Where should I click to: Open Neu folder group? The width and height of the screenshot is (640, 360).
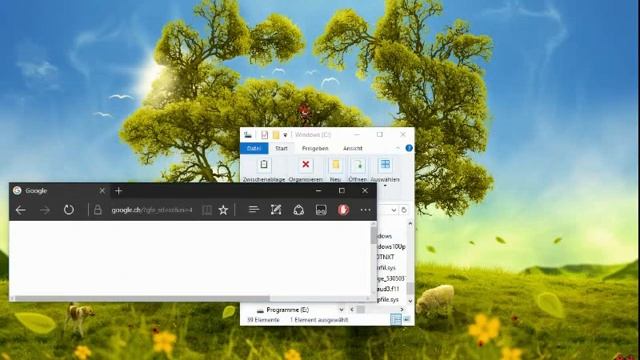click(x=335, y=170)
